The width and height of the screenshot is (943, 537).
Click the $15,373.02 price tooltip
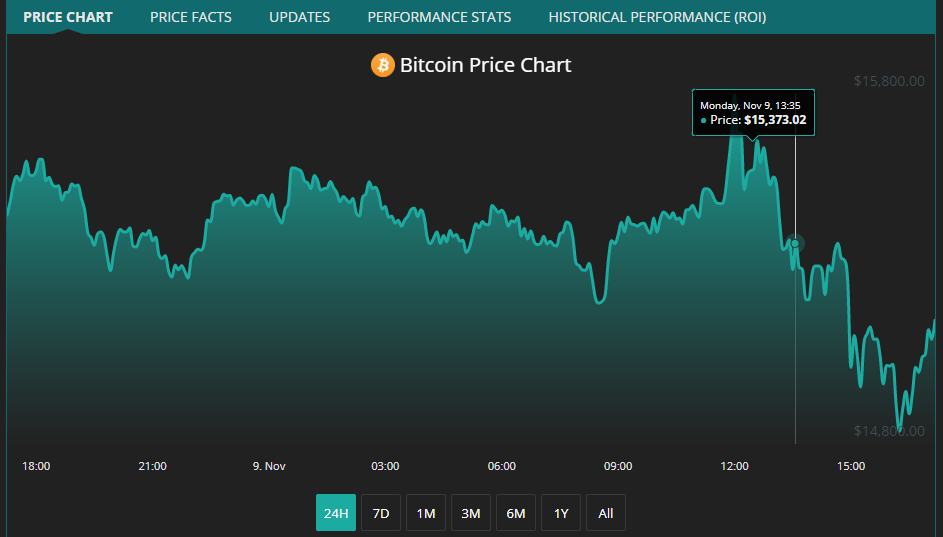point(754,113)
